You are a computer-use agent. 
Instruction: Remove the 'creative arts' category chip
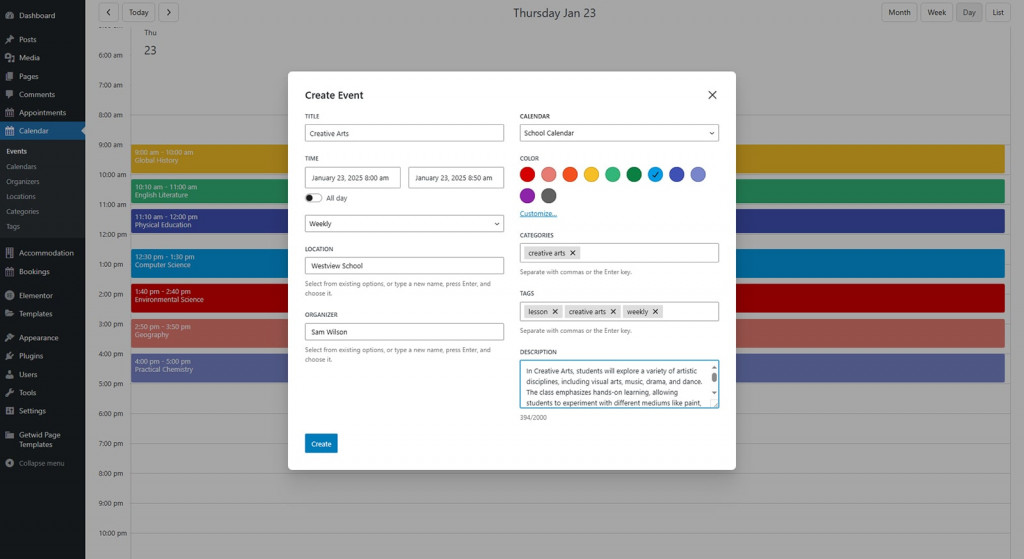573,253
